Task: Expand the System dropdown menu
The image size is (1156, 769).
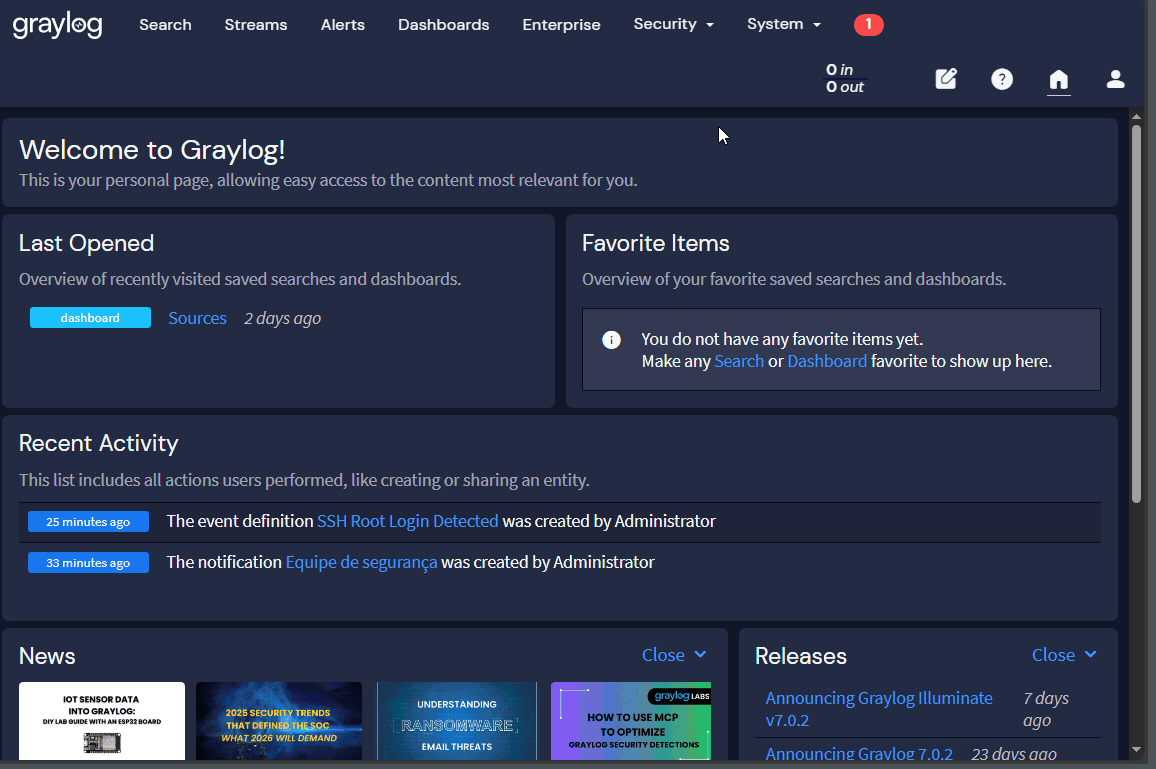Action: tap(783, 25)
